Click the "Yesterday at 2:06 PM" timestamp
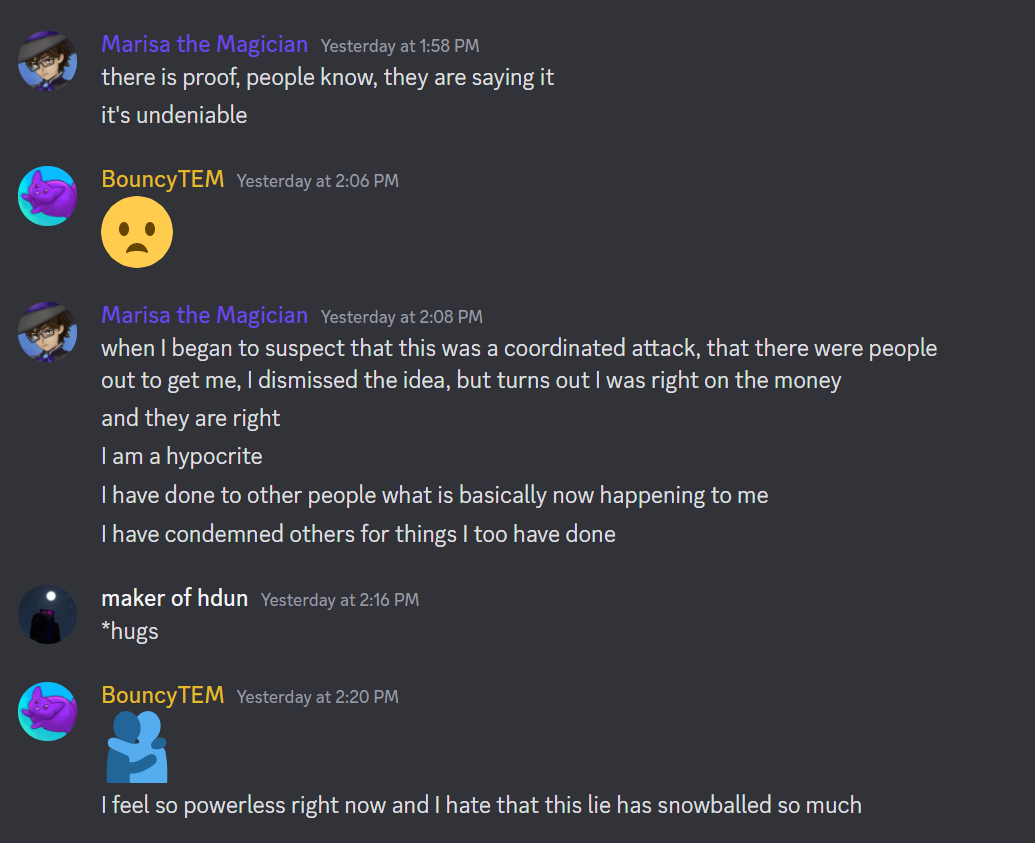Viewport: 1035px width, 843px height. click(317, 181)
